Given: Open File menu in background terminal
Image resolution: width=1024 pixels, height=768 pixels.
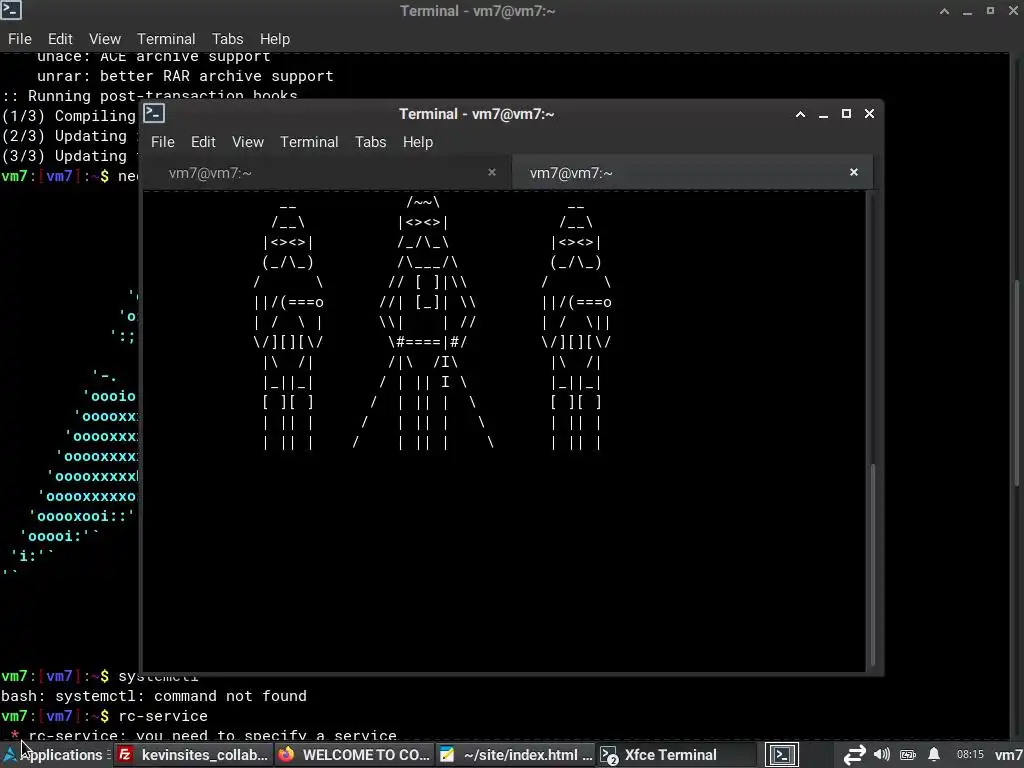Looking at the screenshot, I should click(x=20, y=39).
